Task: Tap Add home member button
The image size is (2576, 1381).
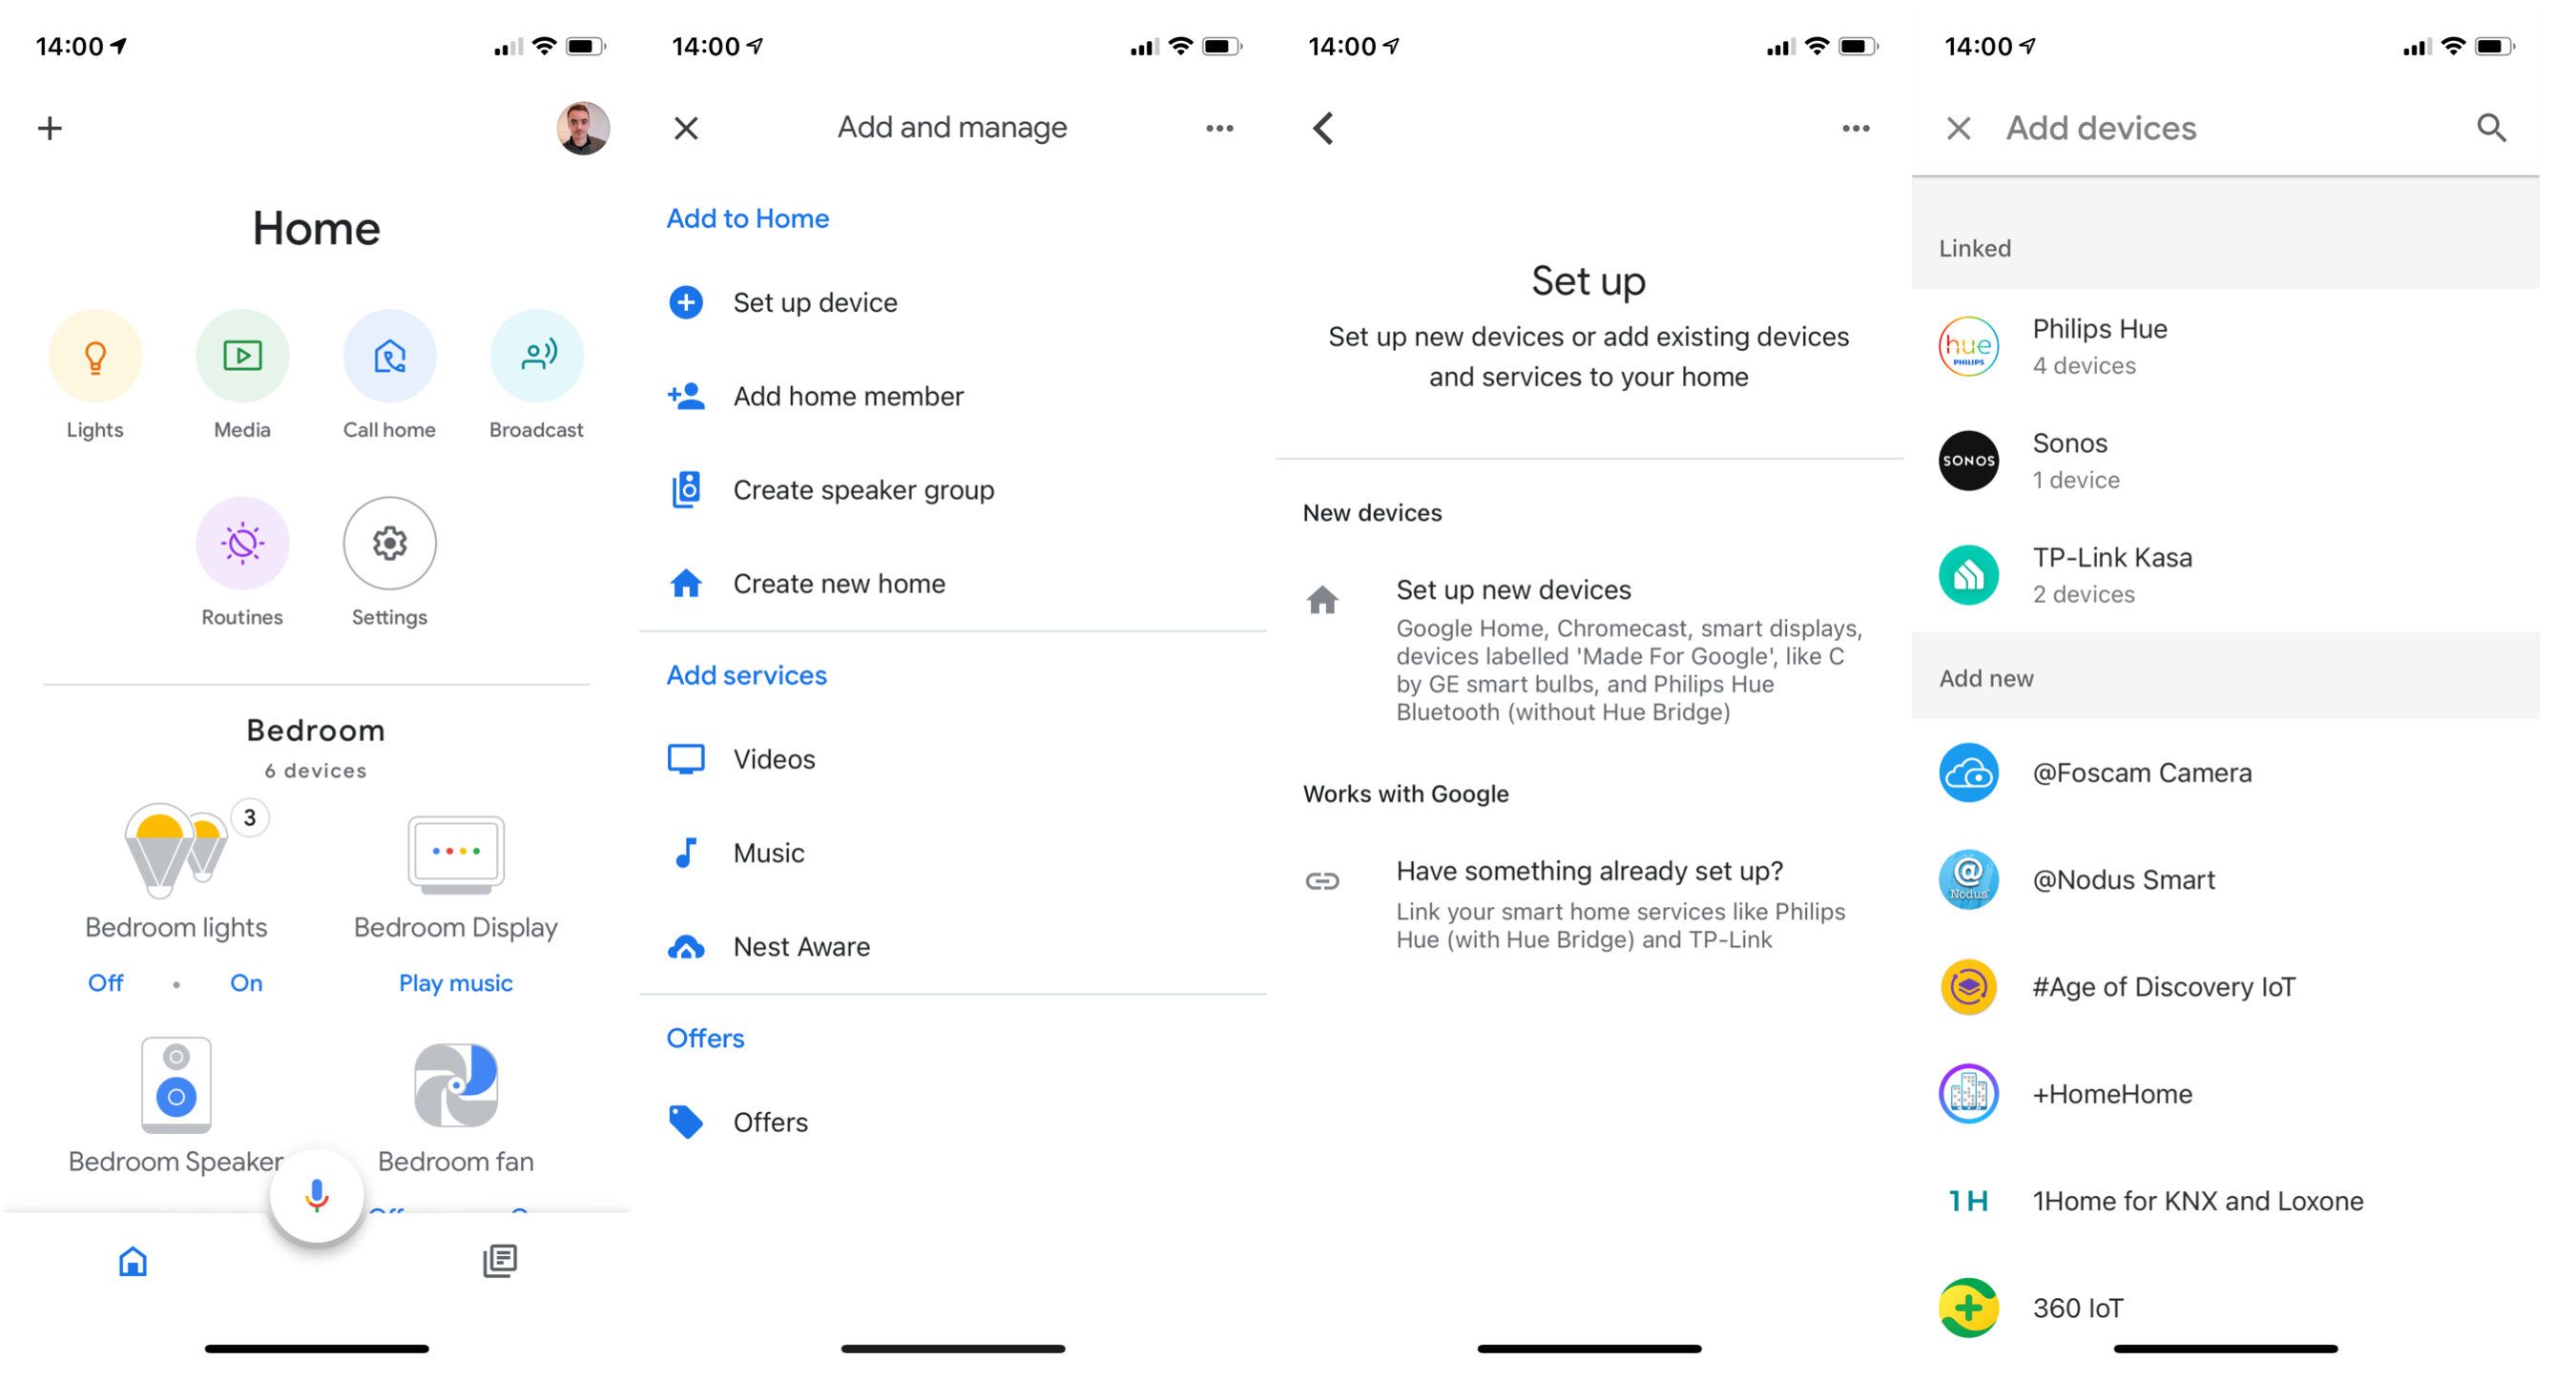Action: 847,395
